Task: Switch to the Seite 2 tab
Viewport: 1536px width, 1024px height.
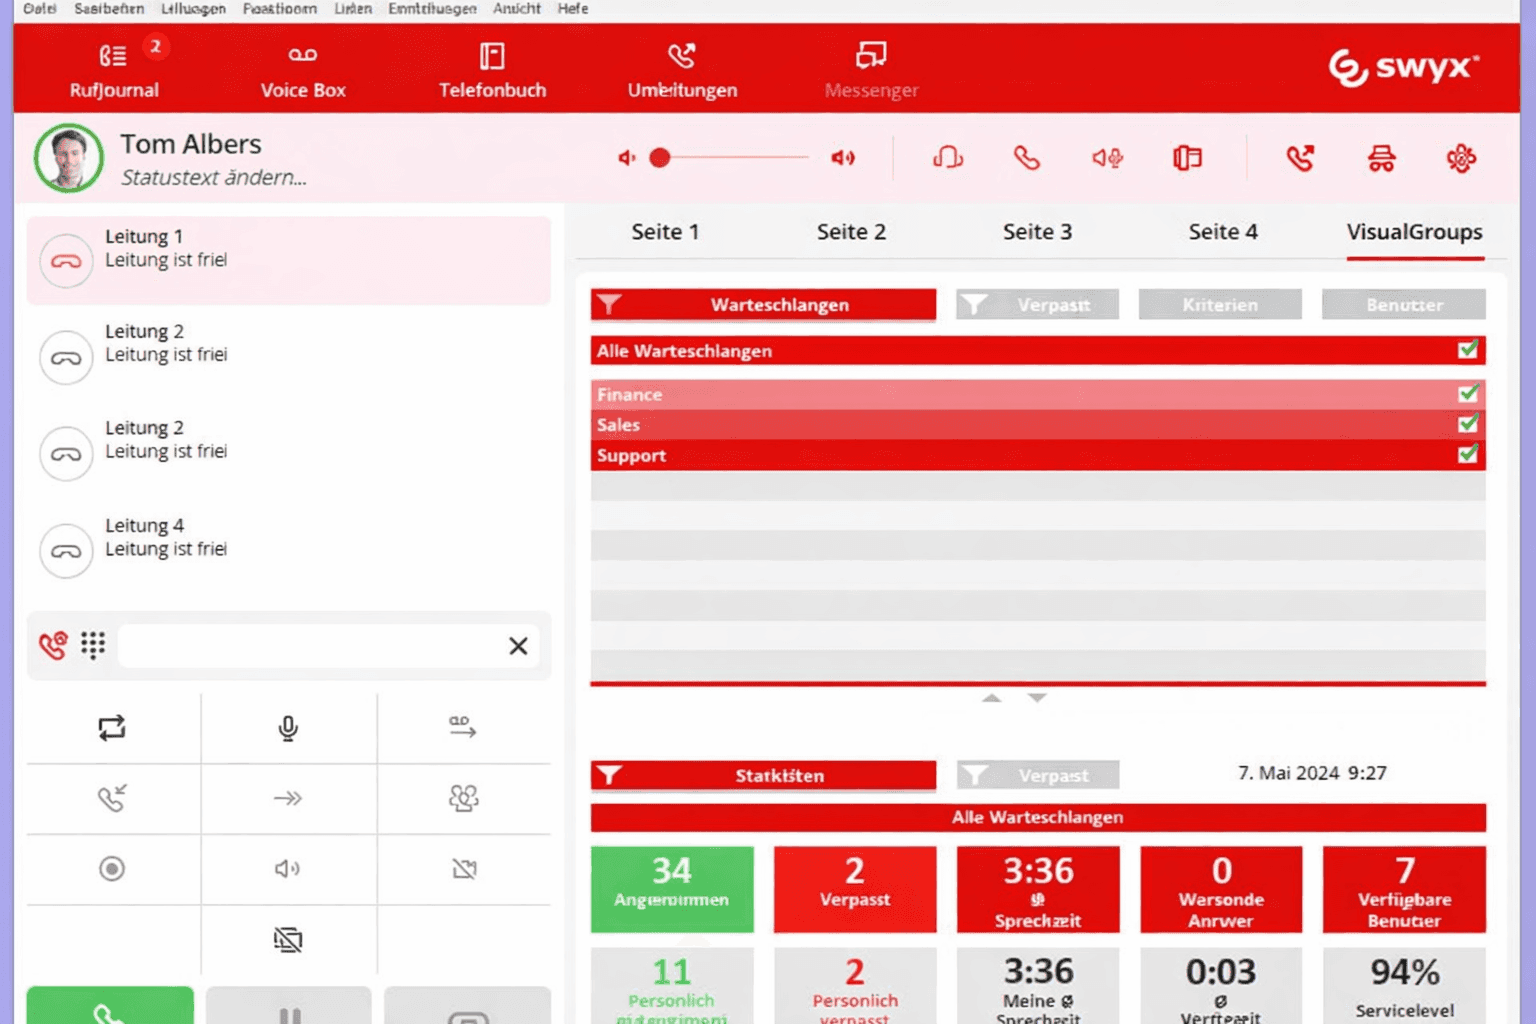Action: click(x=851, y=232)
